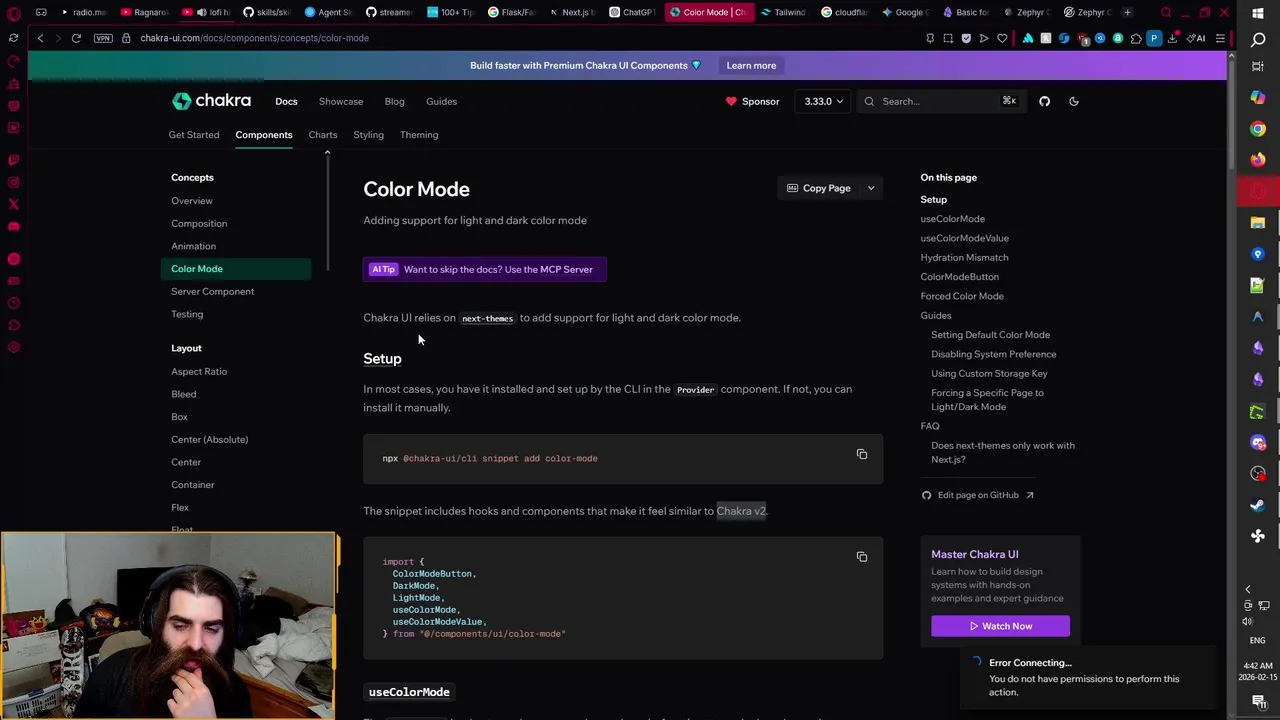1280x720 pixels.
Task: Click the Sponsor heart button
Action: [752, 101]
